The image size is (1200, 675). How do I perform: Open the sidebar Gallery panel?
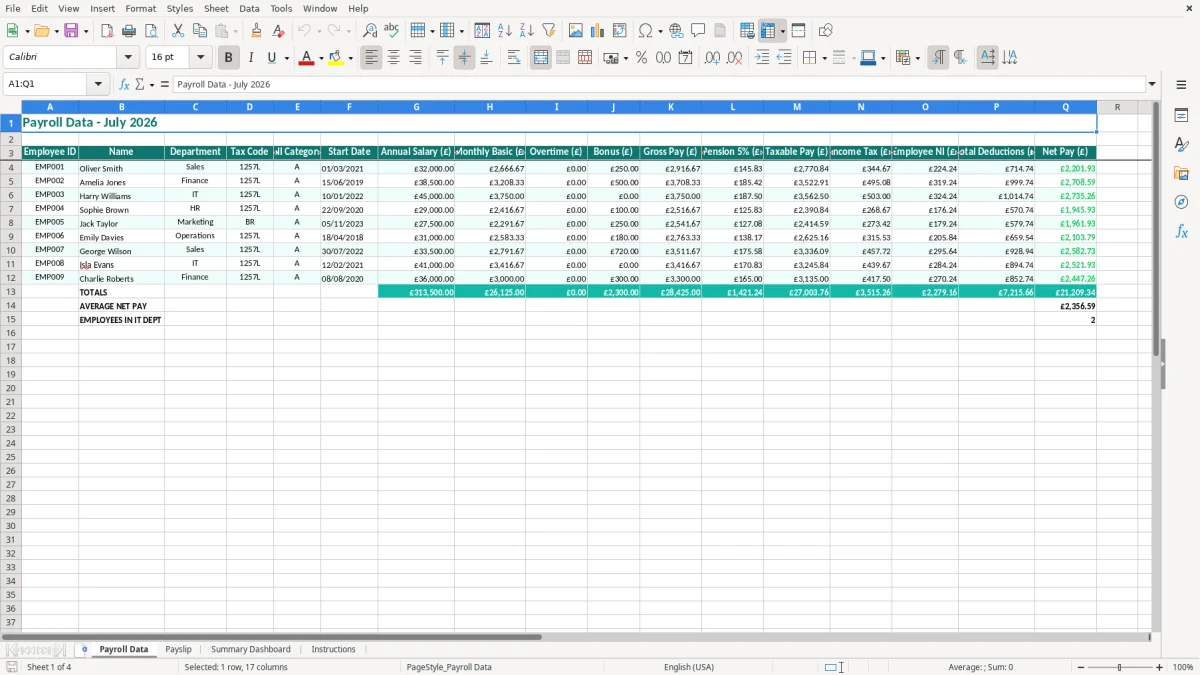point(1181,173)
